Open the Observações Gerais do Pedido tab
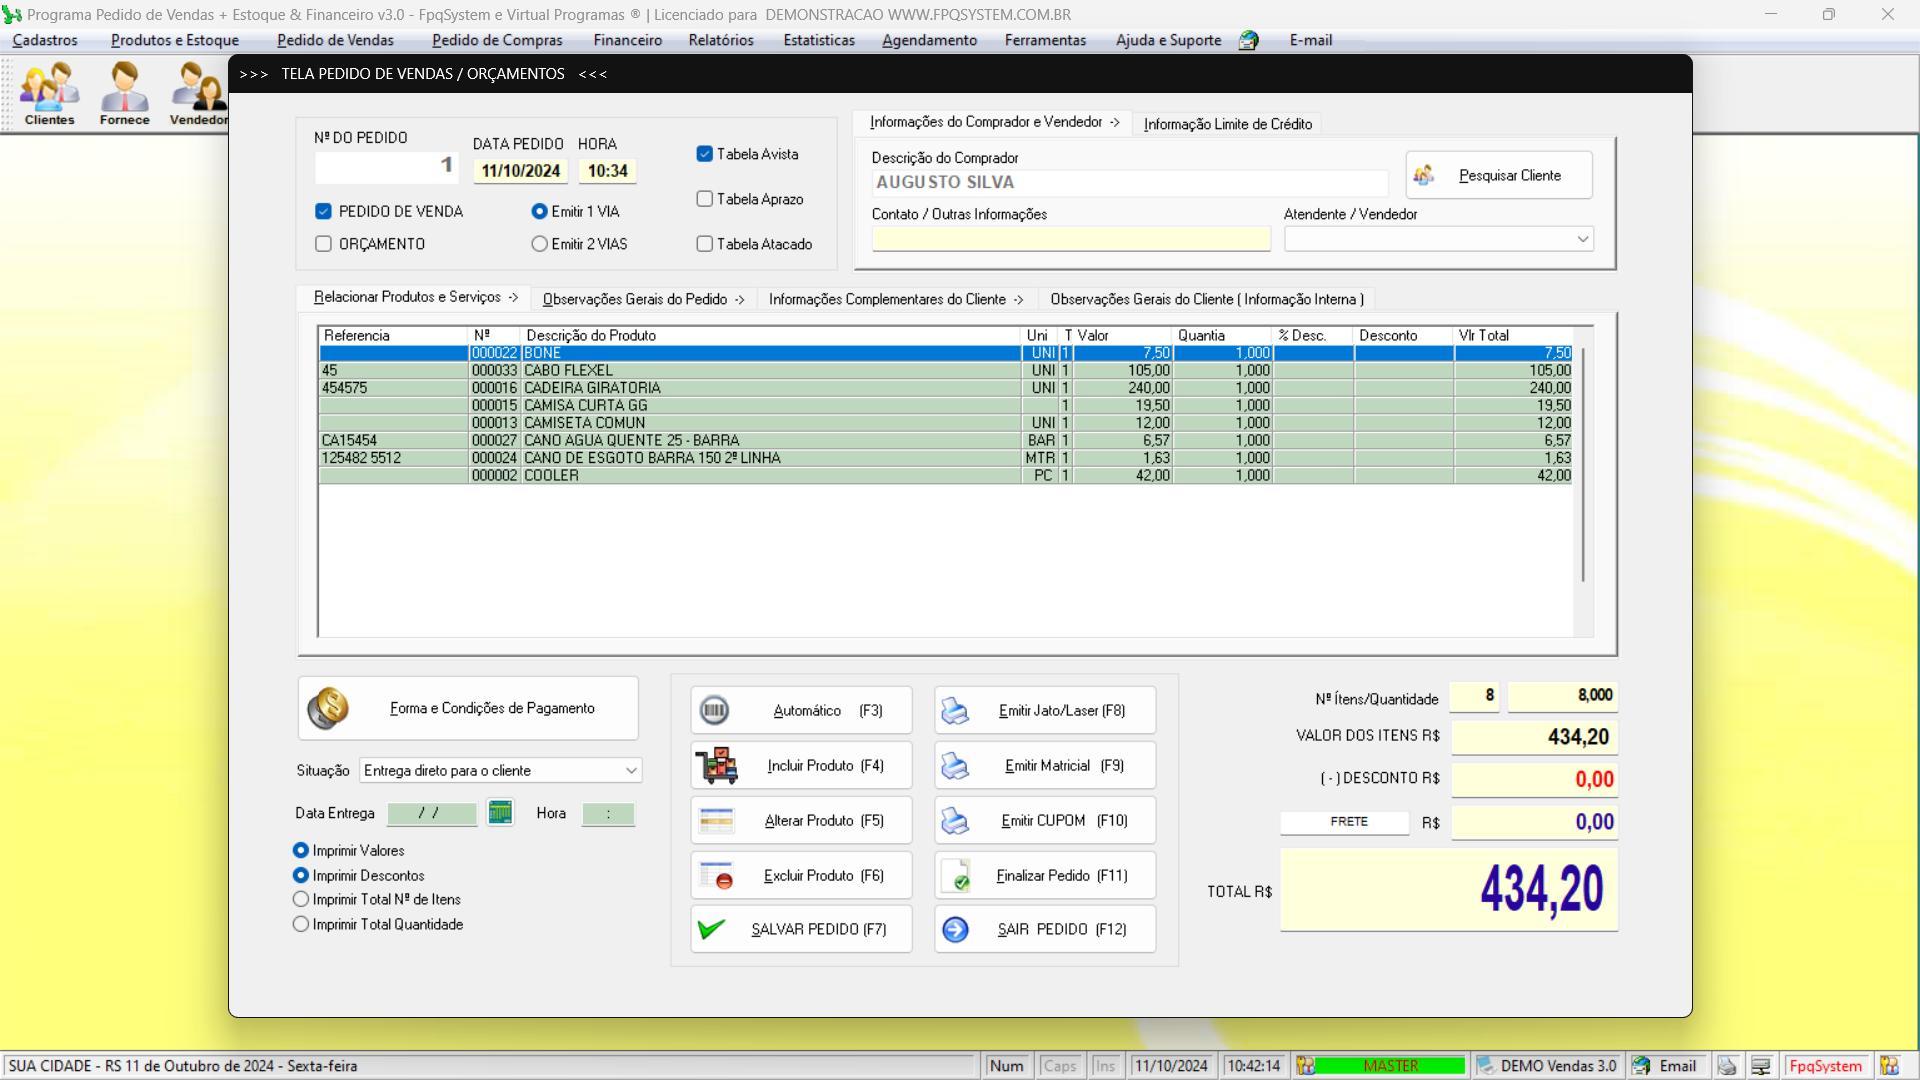1920x1080 pixels. tap(643, 299)
